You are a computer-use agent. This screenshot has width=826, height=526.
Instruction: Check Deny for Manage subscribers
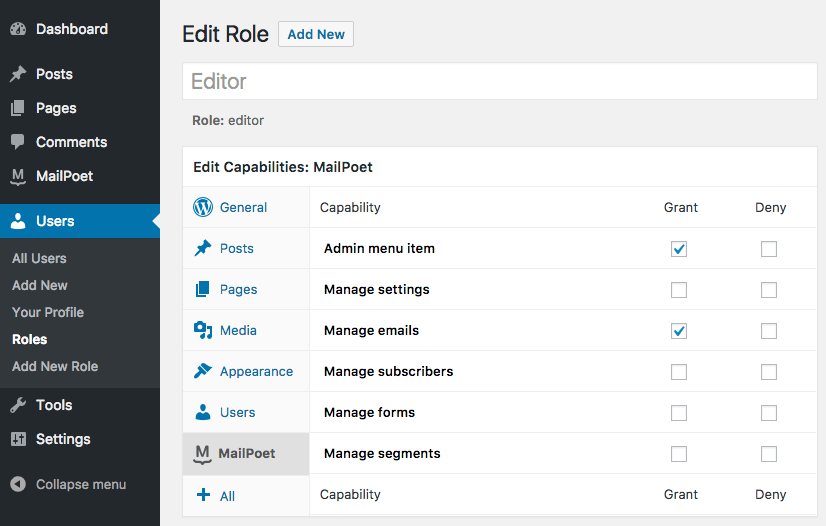(769, 372)
